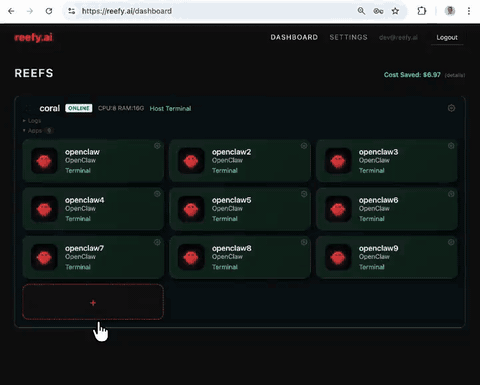480x385 pixels.
Task: Reload the reefy.ai dashboard page
Action: (49, 11)
